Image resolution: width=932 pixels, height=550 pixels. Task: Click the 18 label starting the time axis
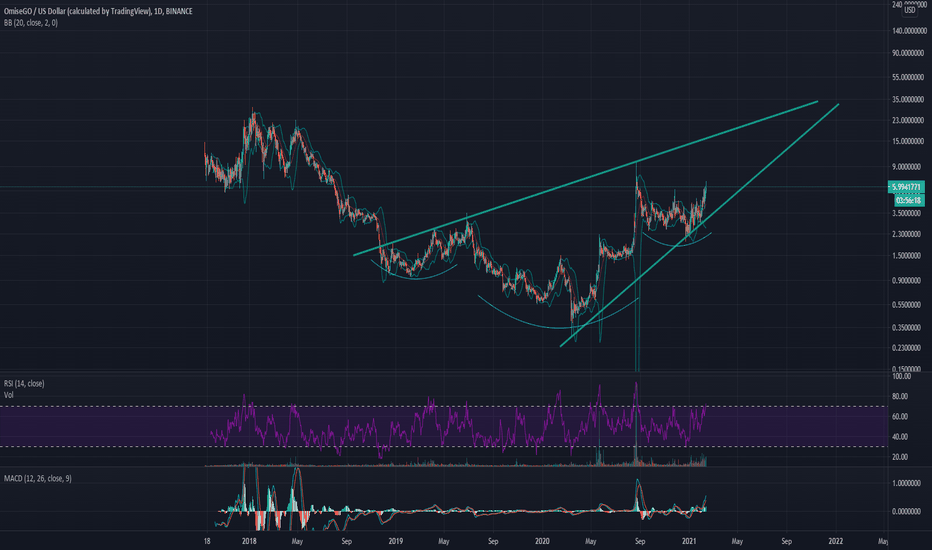206,541
